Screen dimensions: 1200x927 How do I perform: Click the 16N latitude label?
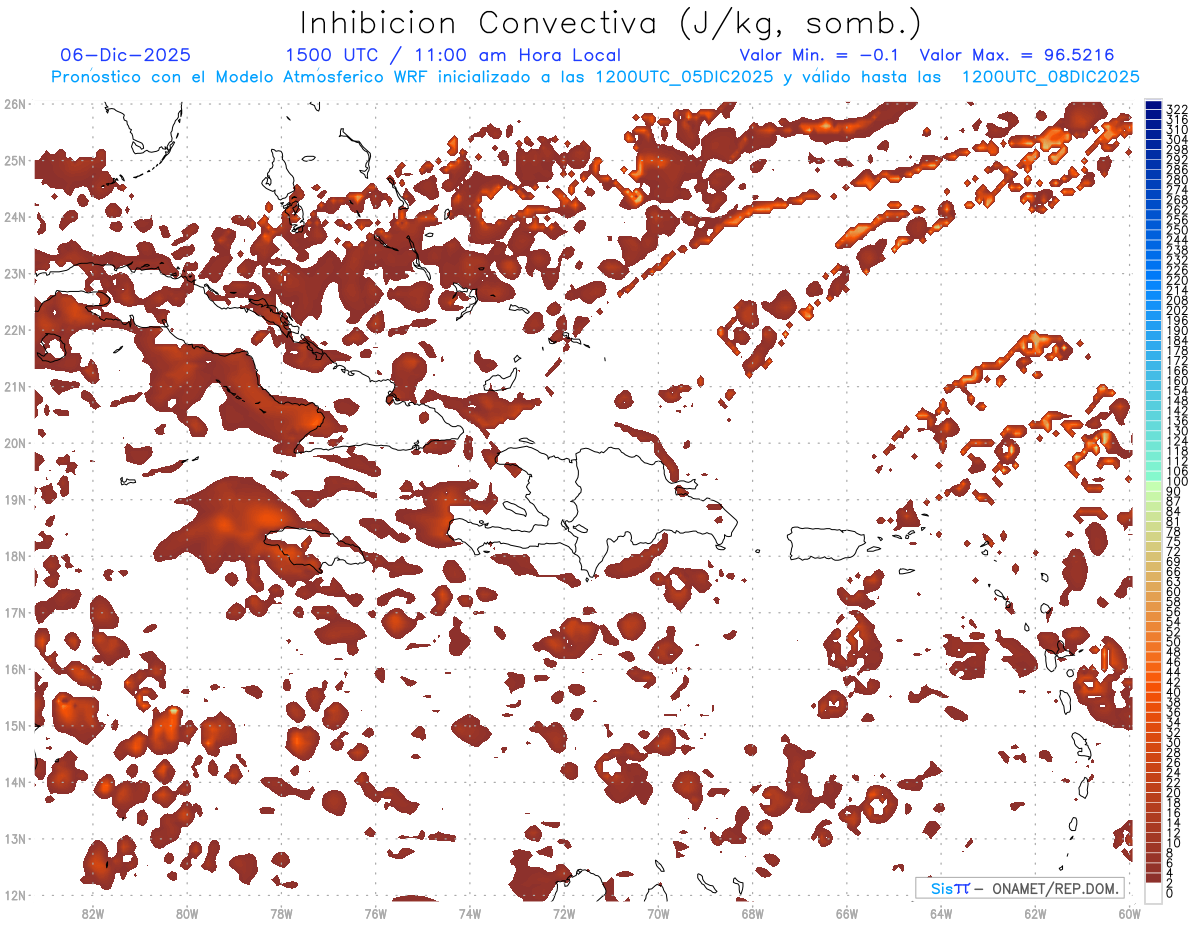point(14,669)
